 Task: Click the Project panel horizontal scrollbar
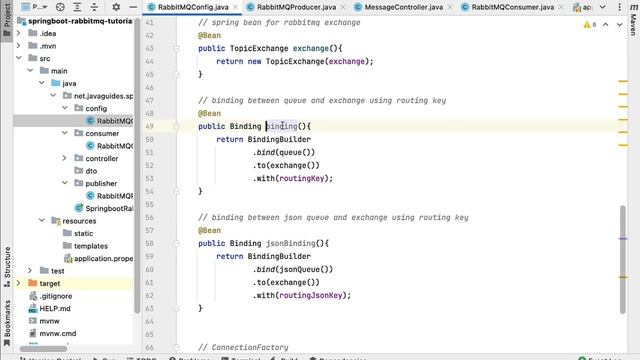pyautogui.click(x=43, y=349)
